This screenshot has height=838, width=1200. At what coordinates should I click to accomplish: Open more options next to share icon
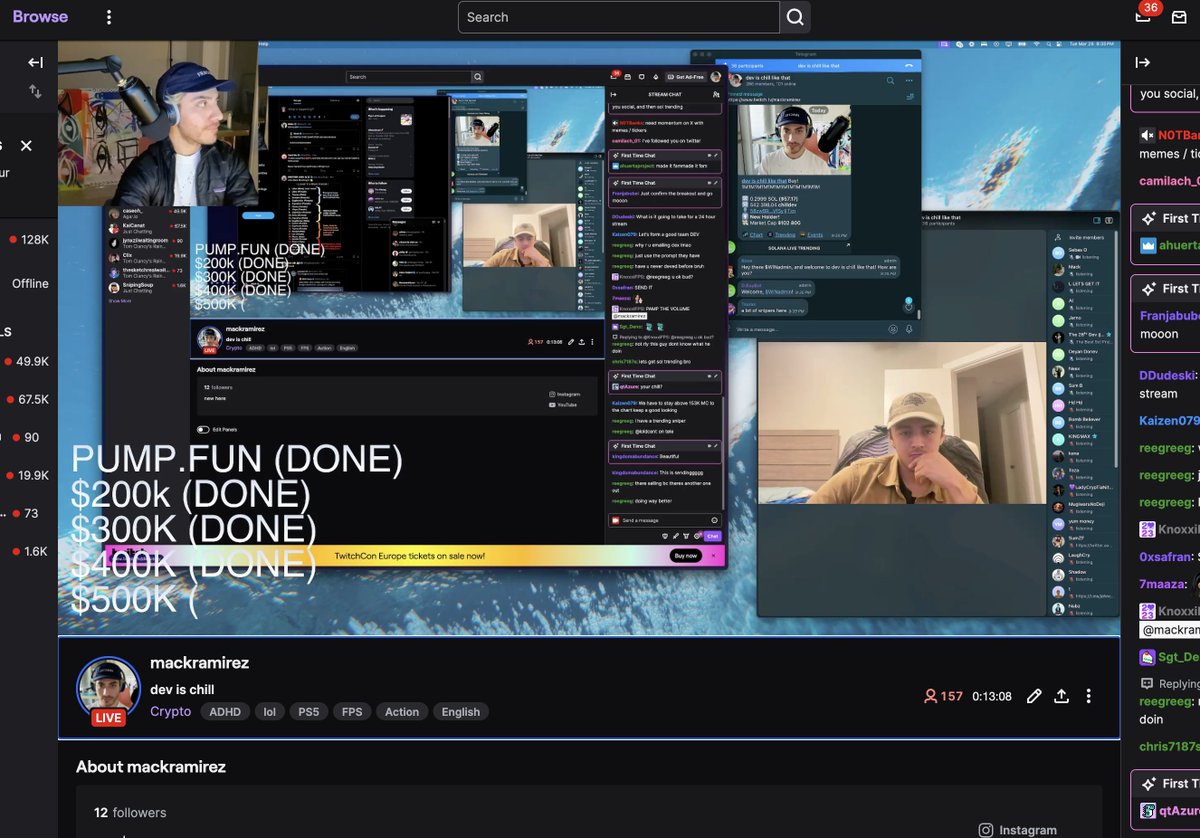1089,696
